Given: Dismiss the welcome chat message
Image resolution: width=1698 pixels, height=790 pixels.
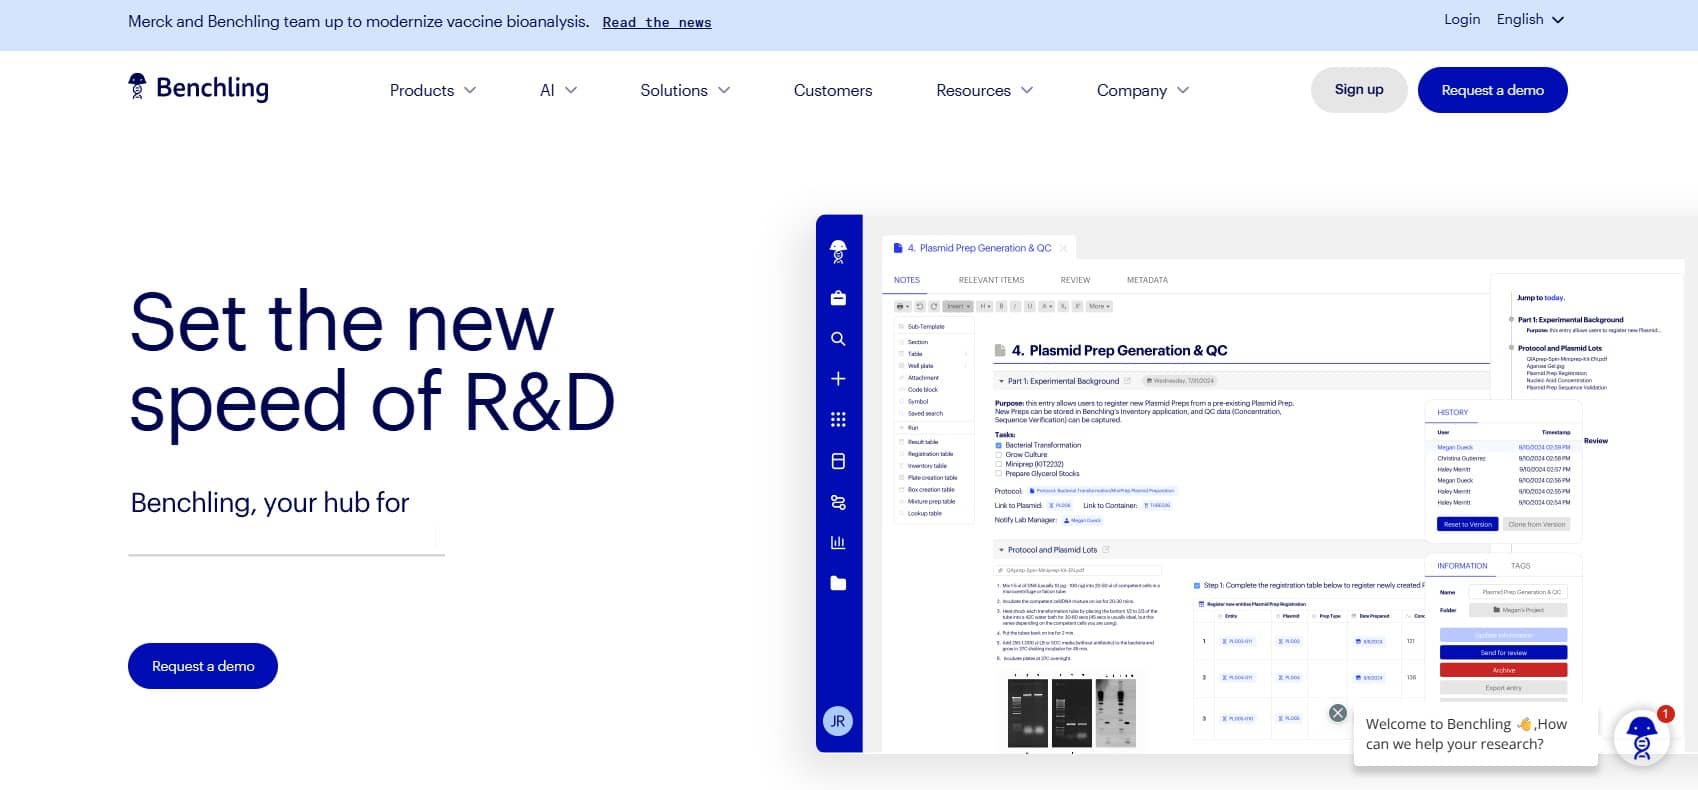Looking at the screenshot, I should pos(1337,713).
